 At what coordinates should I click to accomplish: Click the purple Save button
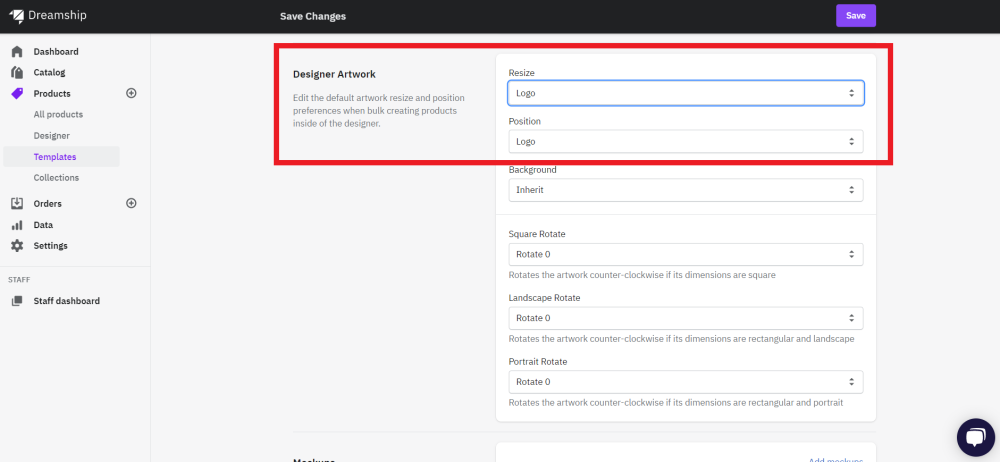(856, 16)
